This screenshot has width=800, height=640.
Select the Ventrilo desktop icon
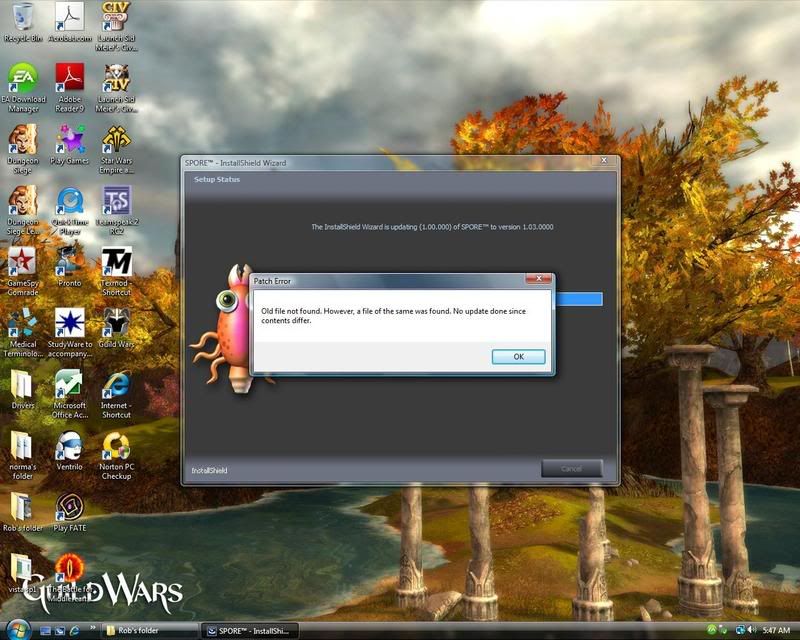tap(70, 452)
